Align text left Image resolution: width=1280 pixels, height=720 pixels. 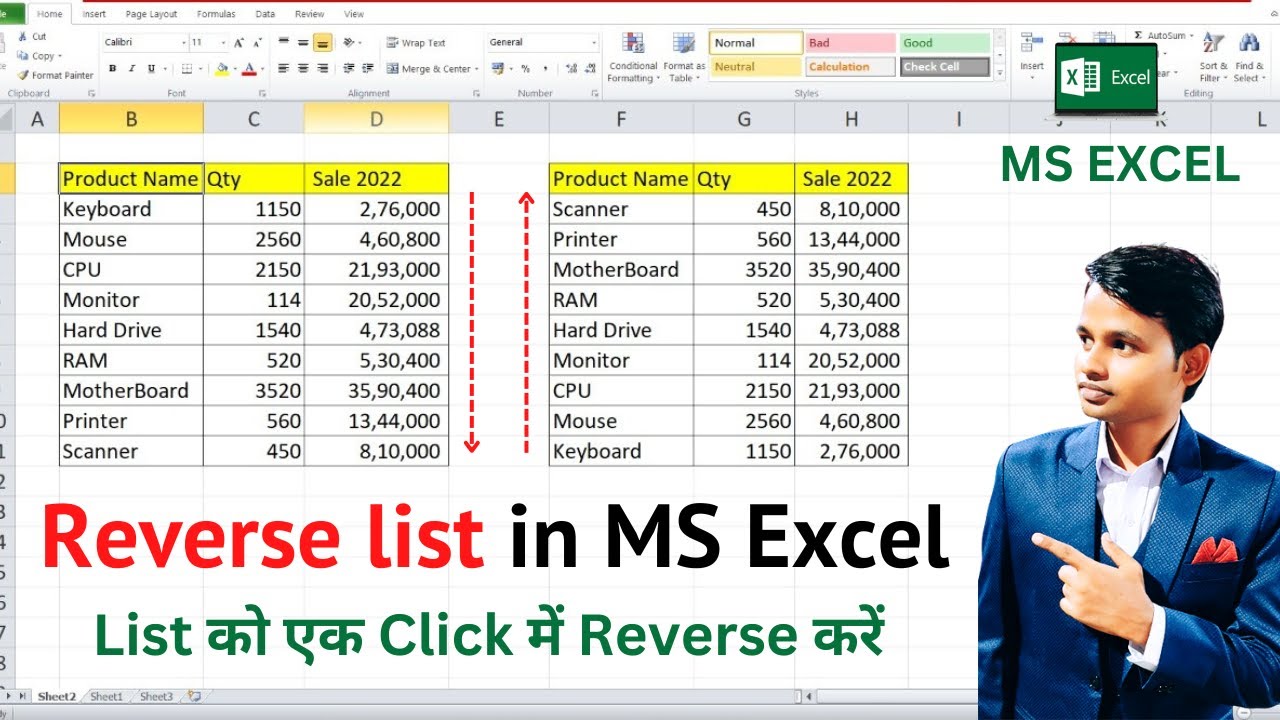283,69
